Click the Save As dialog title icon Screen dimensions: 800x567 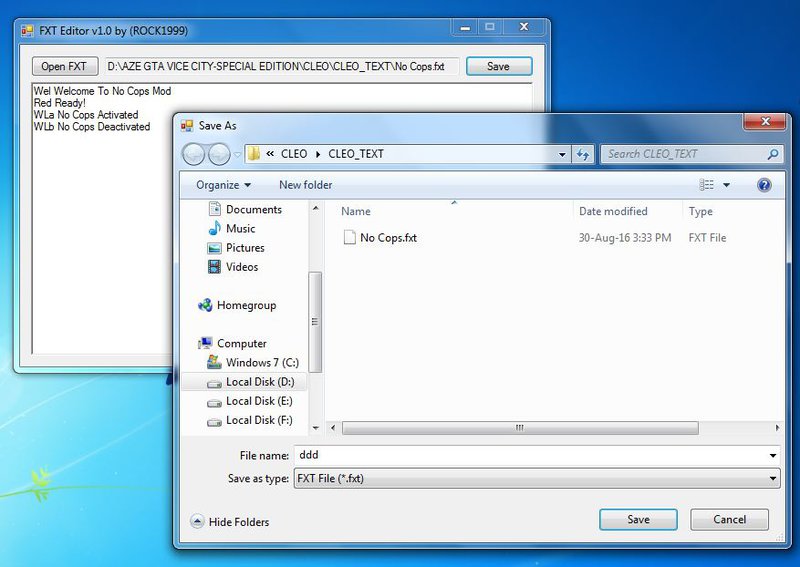click(187, 126)
